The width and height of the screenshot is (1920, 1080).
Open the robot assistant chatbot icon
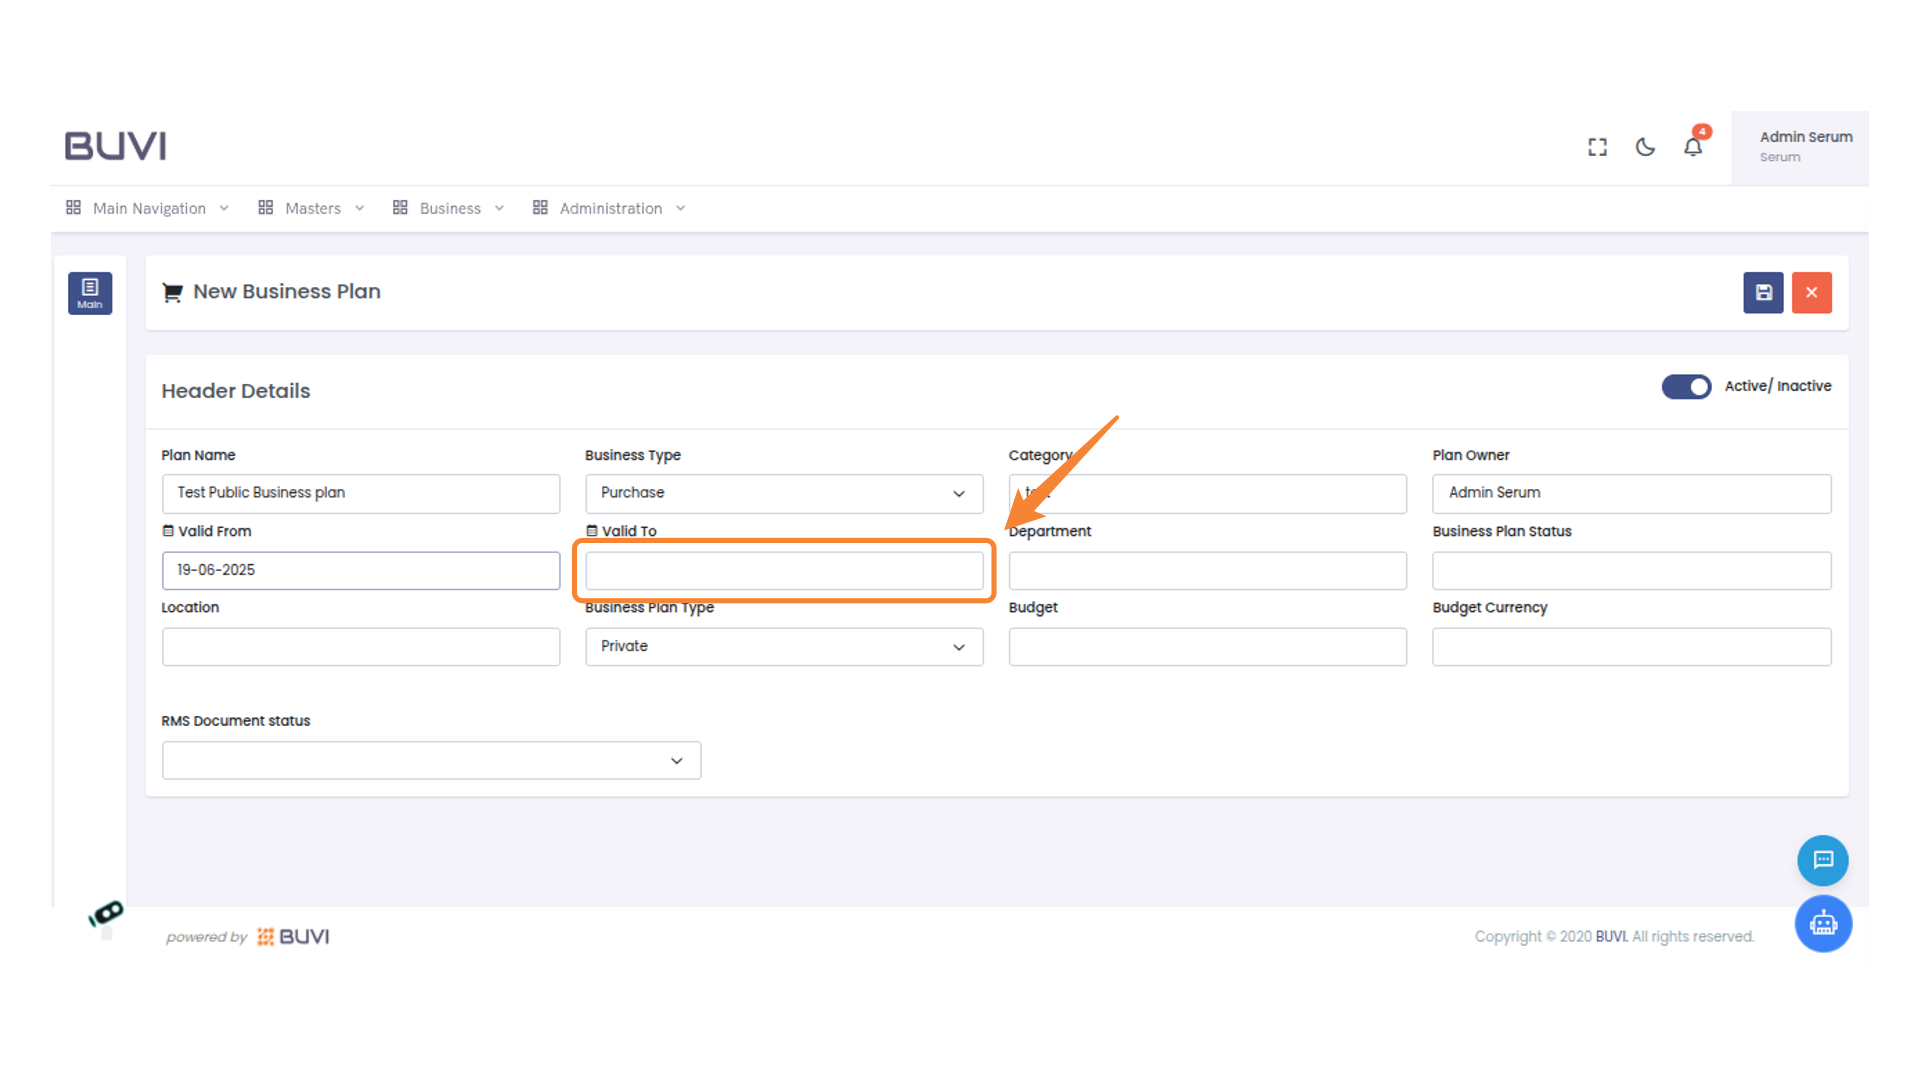pyautogui.click(x=1822, y=923)
